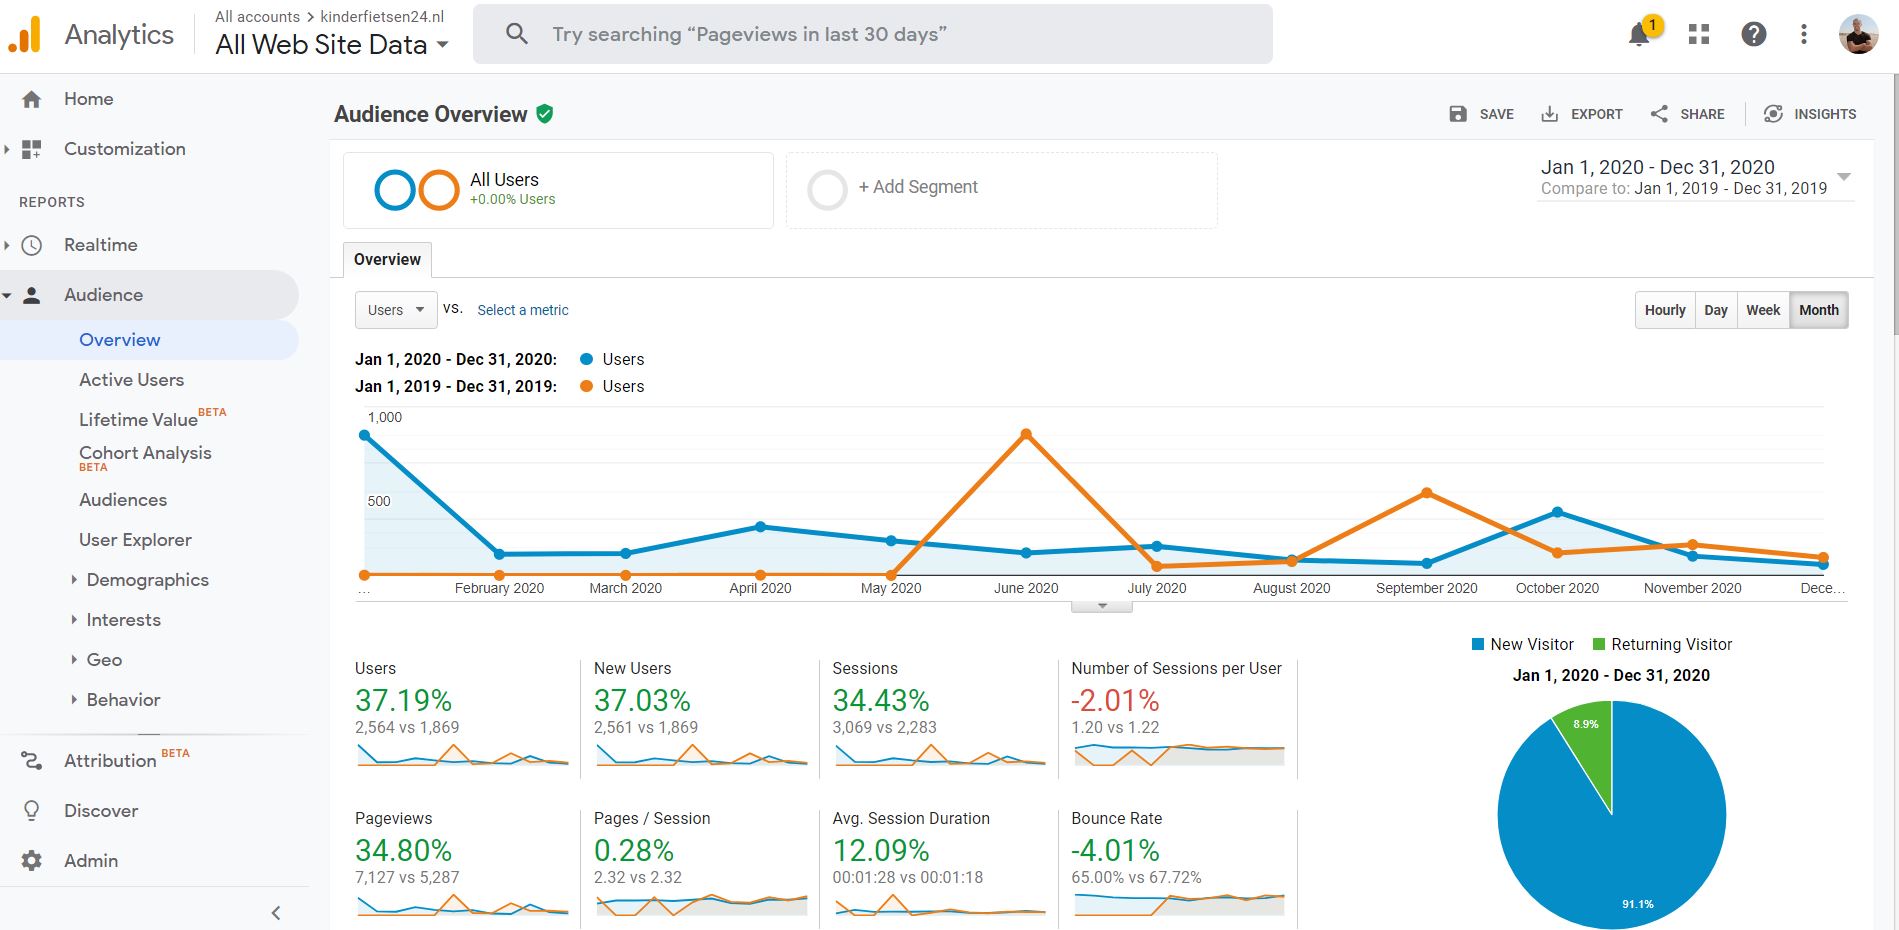Click the SHARE button label
The height and width of the screenshot is (930, 1899).
pos(1702,114)
